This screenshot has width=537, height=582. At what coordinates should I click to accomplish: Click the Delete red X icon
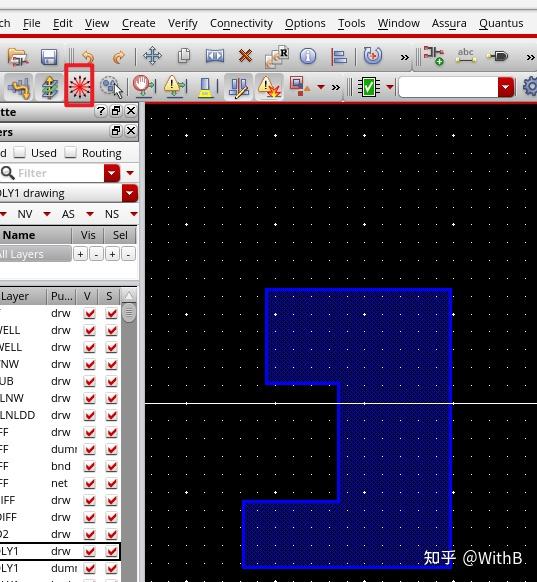coord(245,56)
